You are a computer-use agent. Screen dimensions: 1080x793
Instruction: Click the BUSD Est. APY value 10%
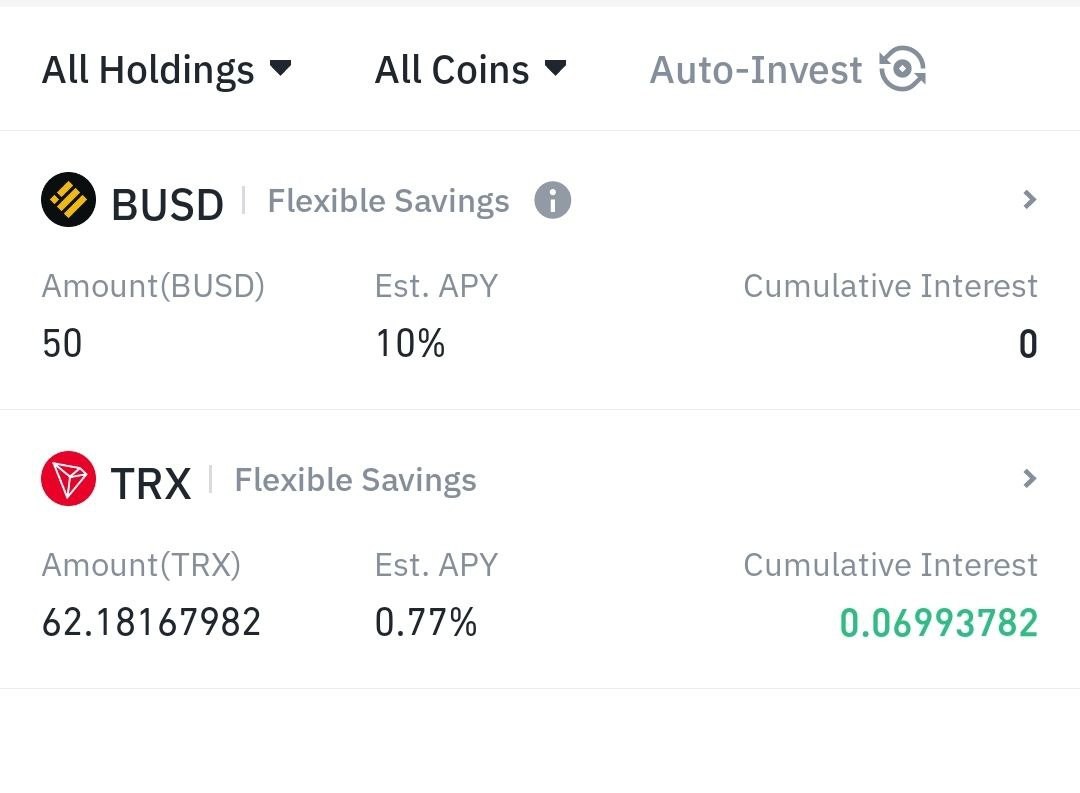click(x=411, y=343)
